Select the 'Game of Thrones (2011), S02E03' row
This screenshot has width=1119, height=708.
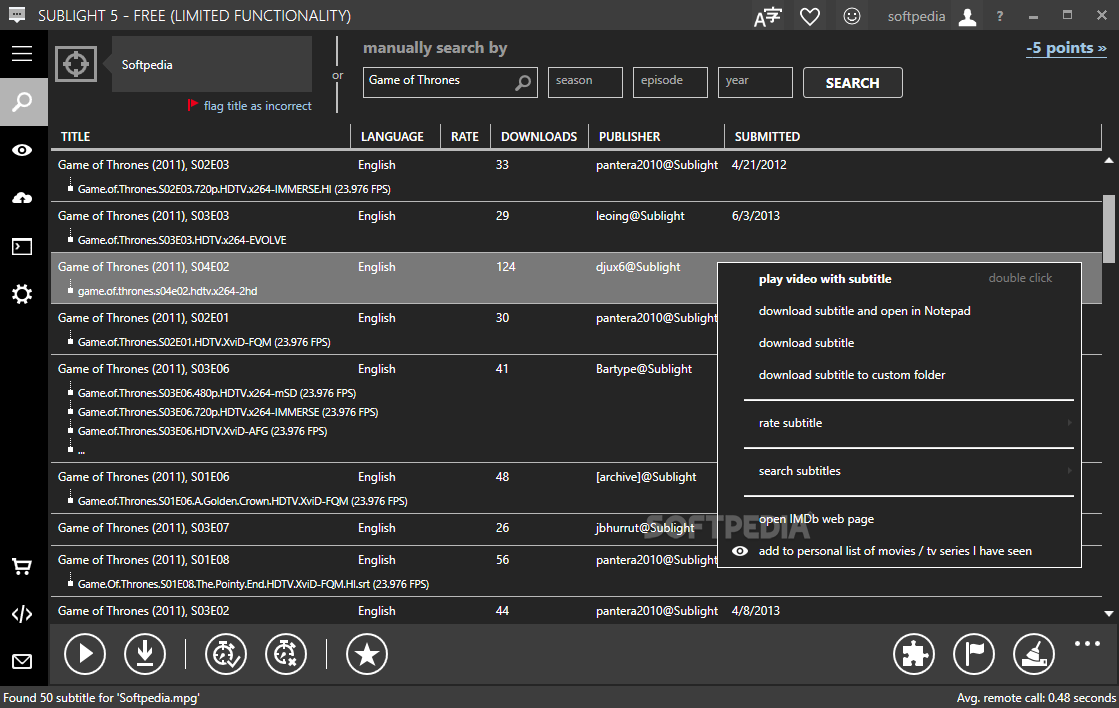(x=576, y=176)
